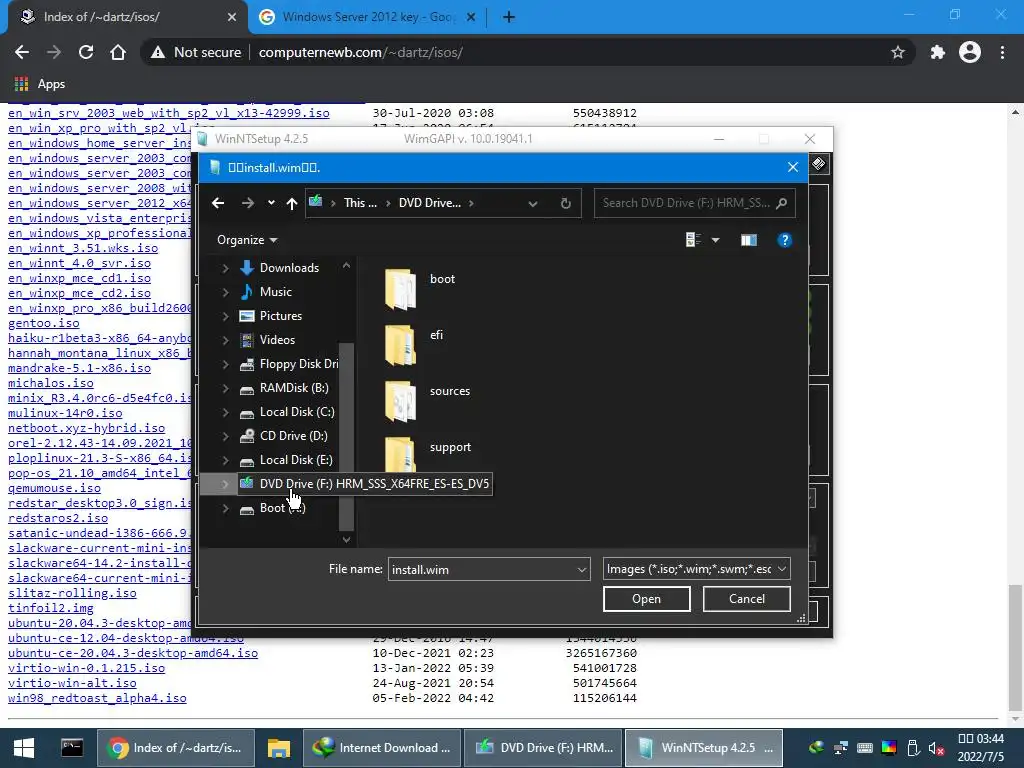Click the File name input field

pos(481,569)
